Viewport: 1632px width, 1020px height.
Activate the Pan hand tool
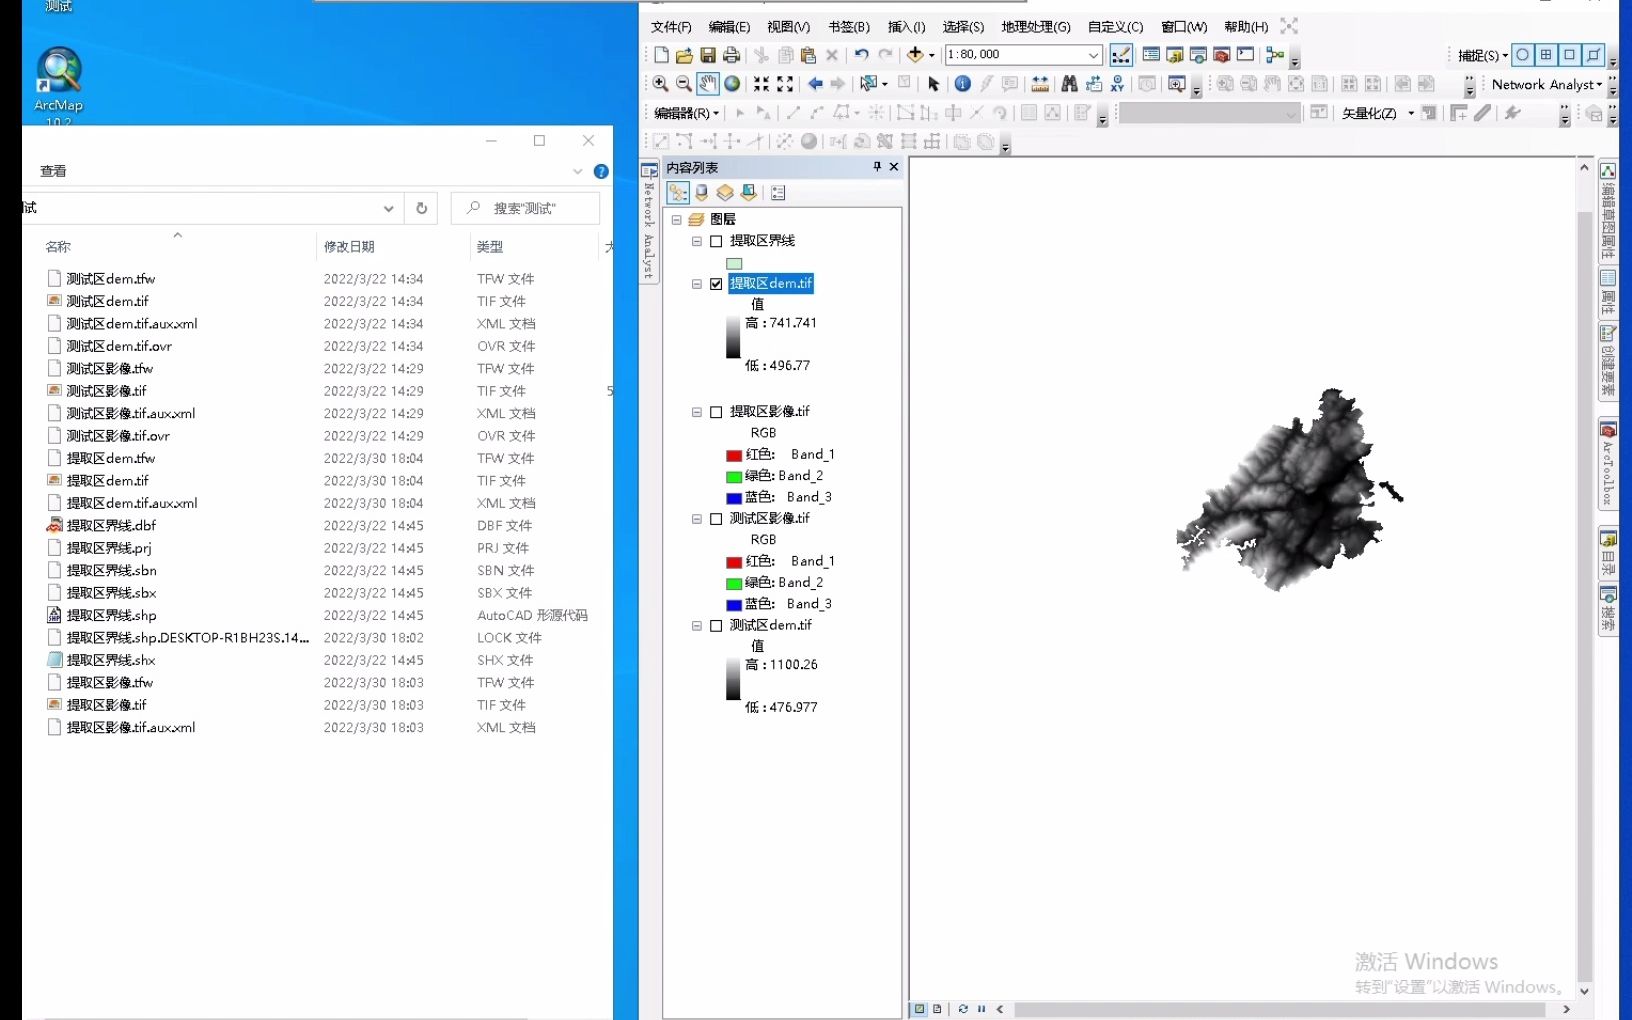click(x=707, y=84)
